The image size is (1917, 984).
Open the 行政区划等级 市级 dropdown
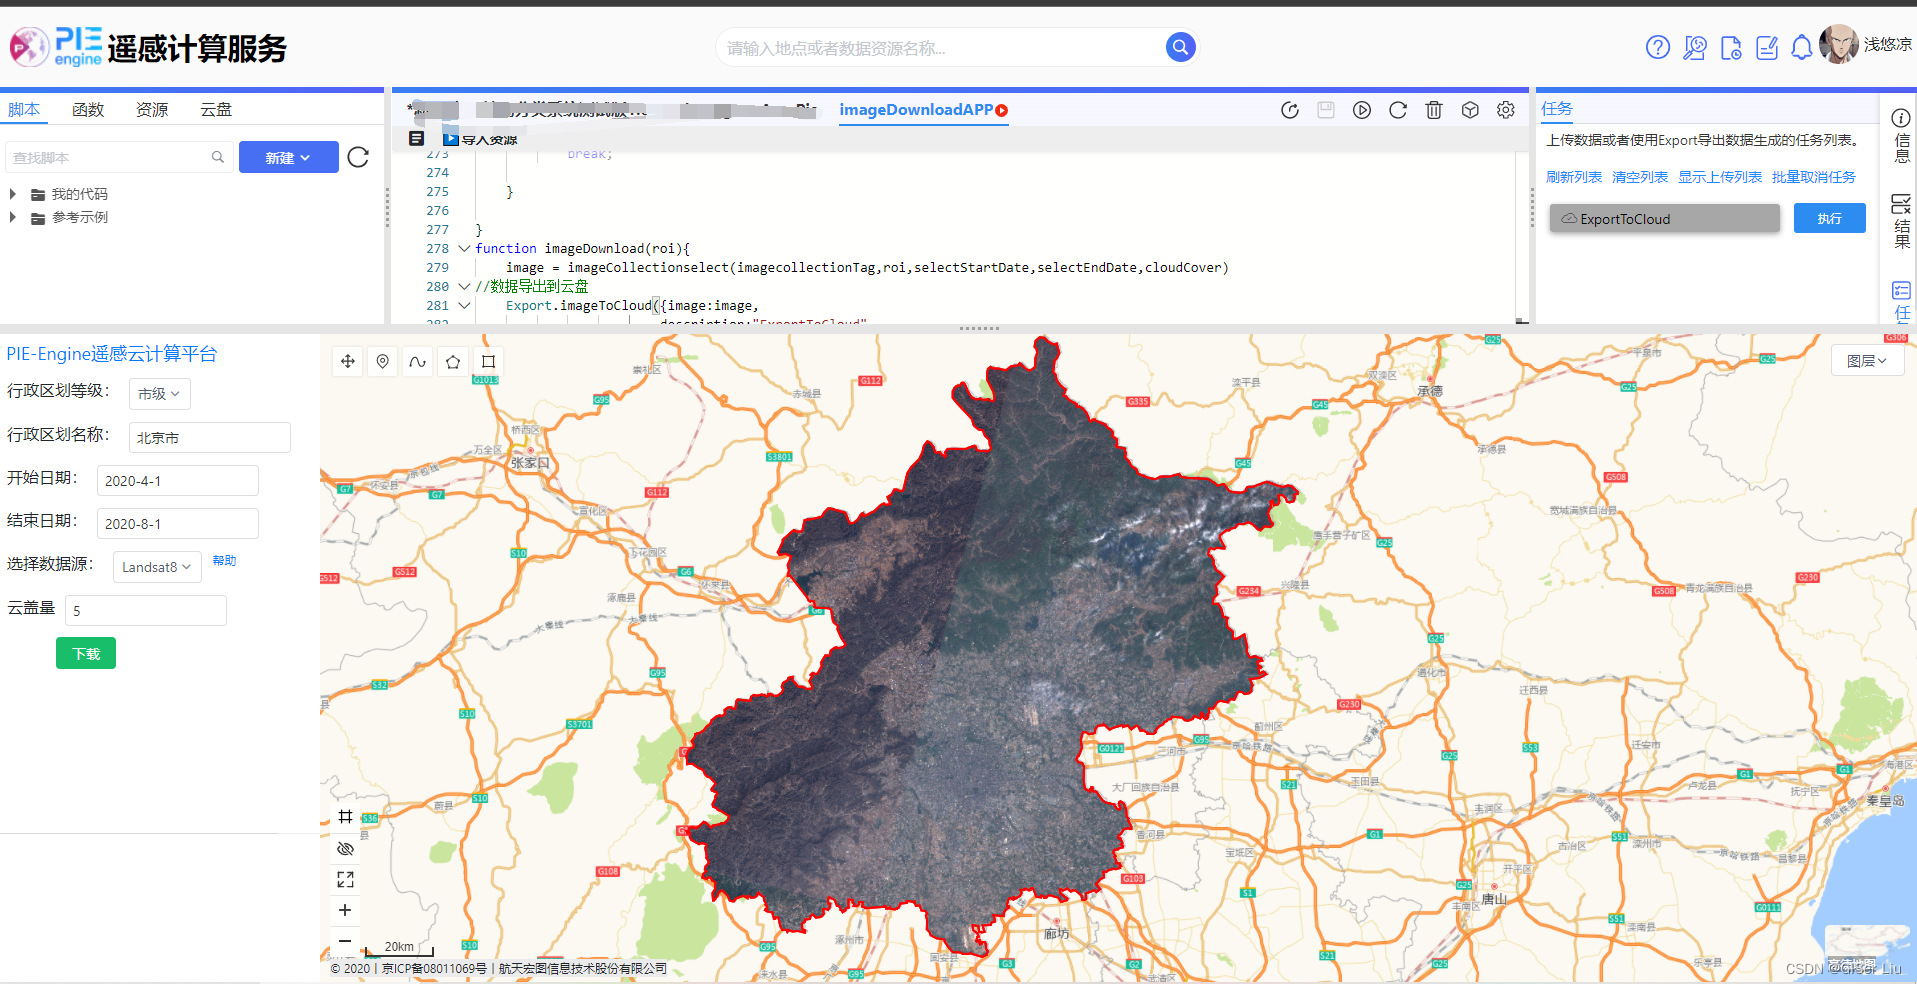159,394
